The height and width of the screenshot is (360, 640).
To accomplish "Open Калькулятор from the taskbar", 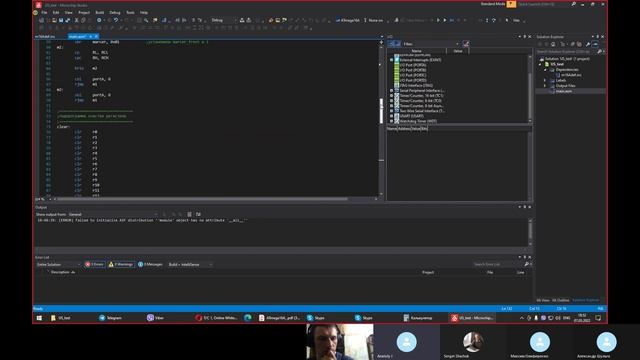I will coord(418,318).
